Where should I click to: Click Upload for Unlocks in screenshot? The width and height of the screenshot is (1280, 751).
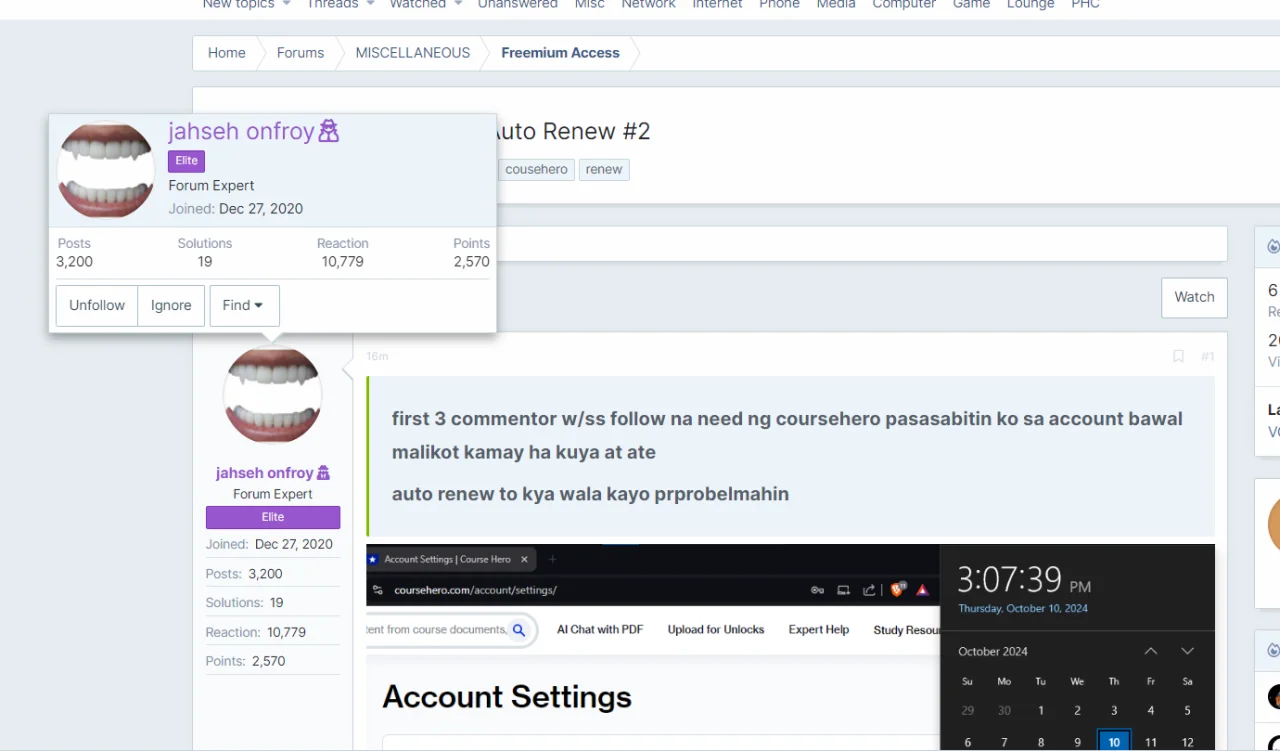click(716, 630)
